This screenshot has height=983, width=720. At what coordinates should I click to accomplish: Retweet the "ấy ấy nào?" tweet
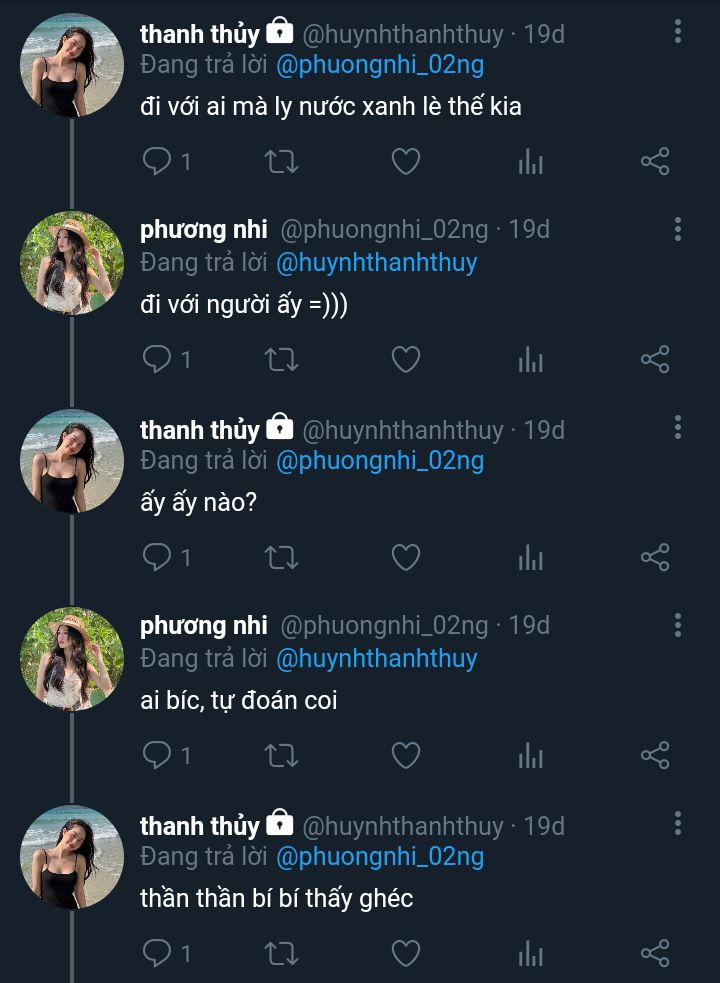coord(281,558)
